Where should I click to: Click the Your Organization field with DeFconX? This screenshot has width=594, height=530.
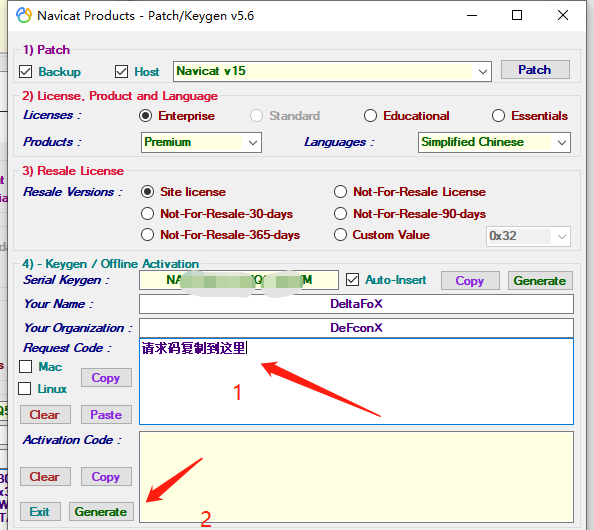[356, 328]
